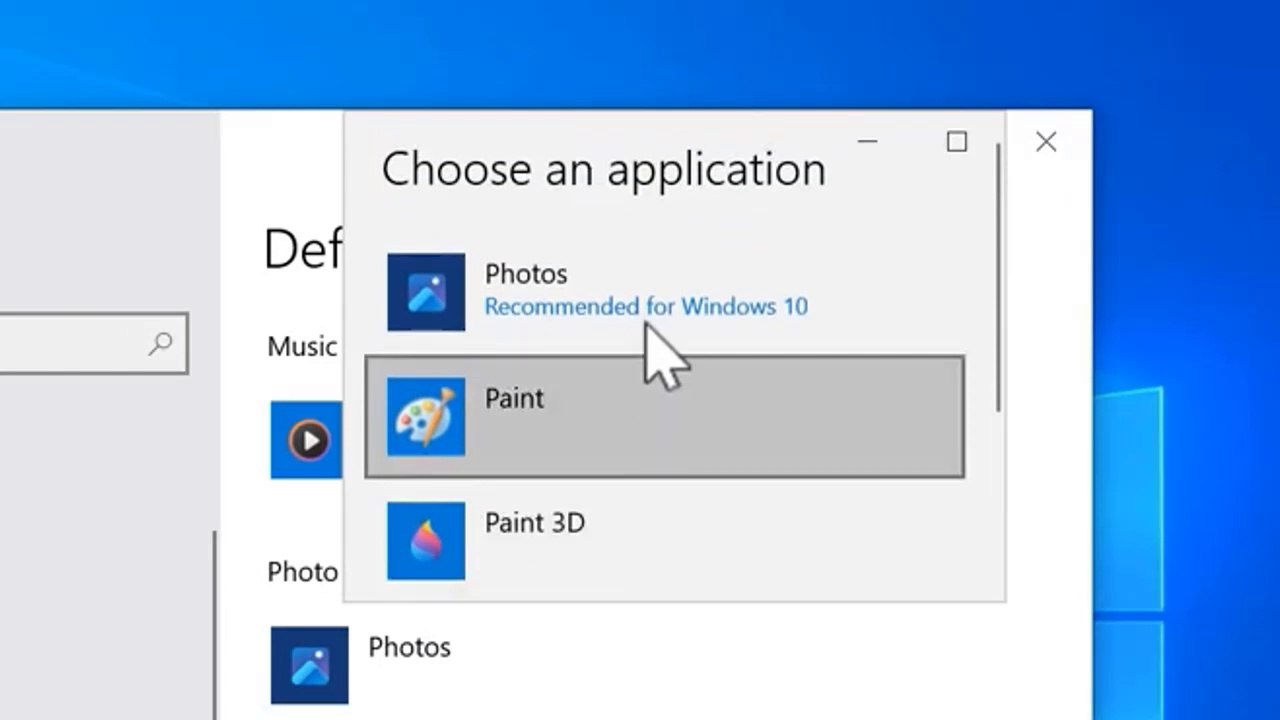
Task: Select the Photos name in application chooser
Action: click(x=526, y=274)
